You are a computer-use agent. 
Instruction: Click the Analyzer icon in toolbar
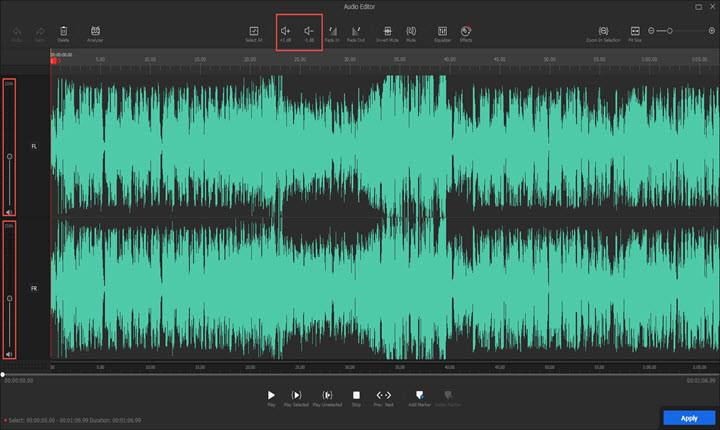95,32
